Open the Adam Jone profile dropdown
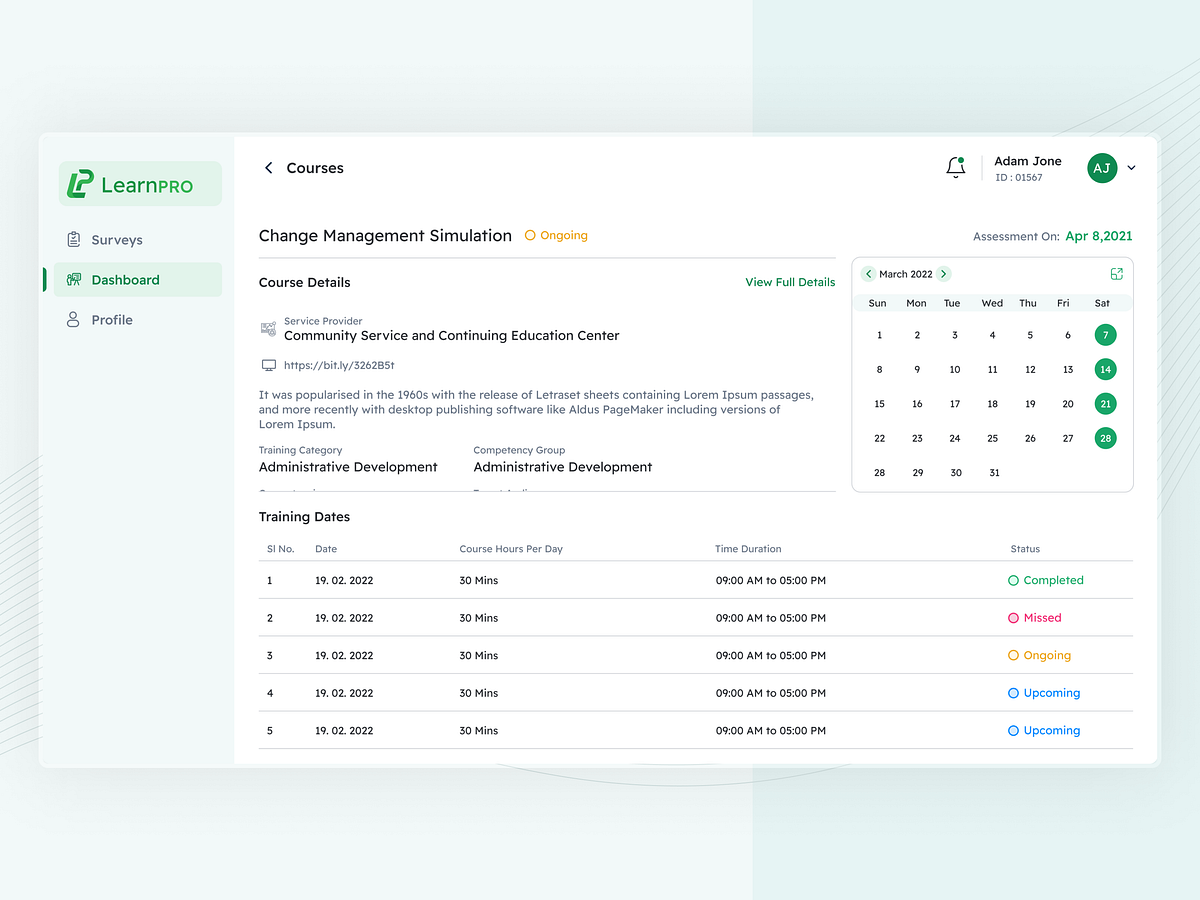 click(1131, 168)
